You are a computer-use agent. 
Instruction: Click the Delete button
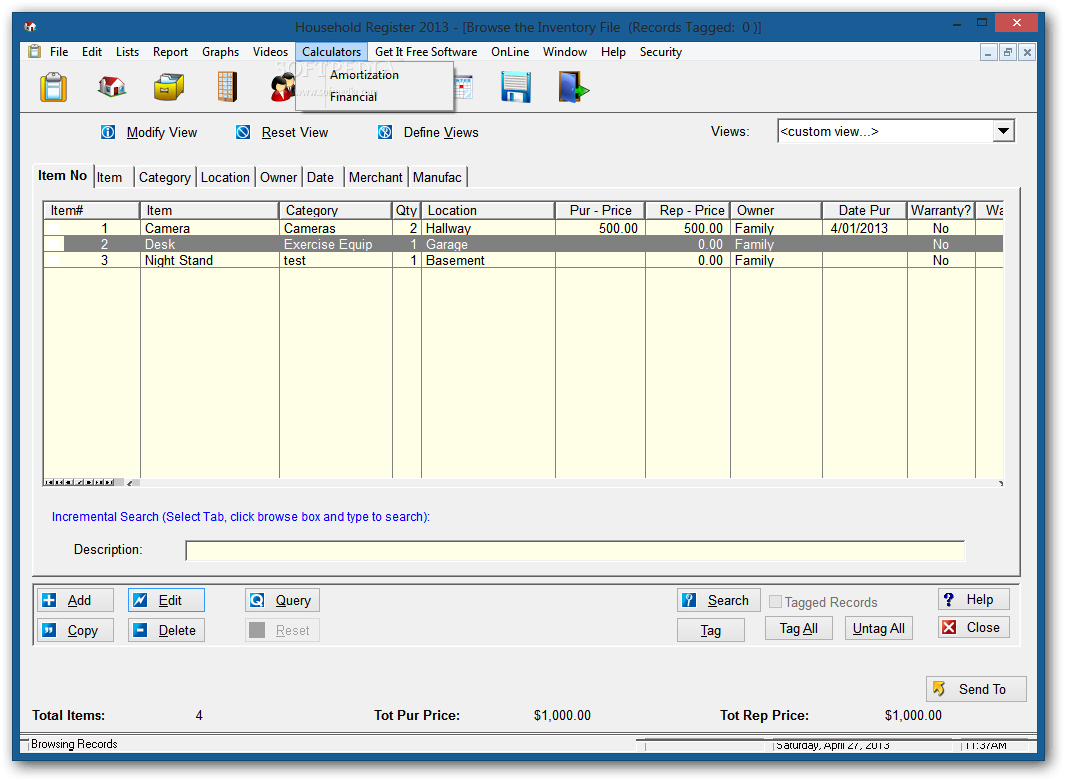click(166, 630)
